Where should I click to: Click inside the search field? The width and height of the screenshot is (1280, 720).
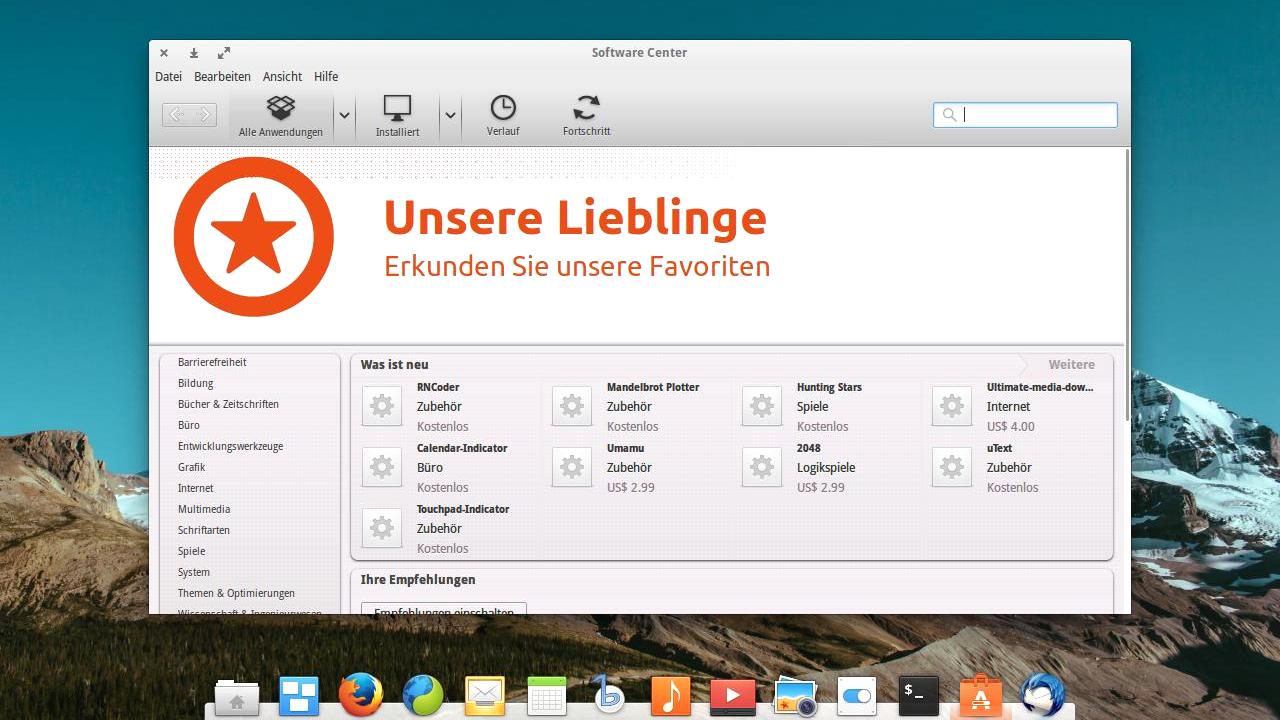(x=1024, y=114)
